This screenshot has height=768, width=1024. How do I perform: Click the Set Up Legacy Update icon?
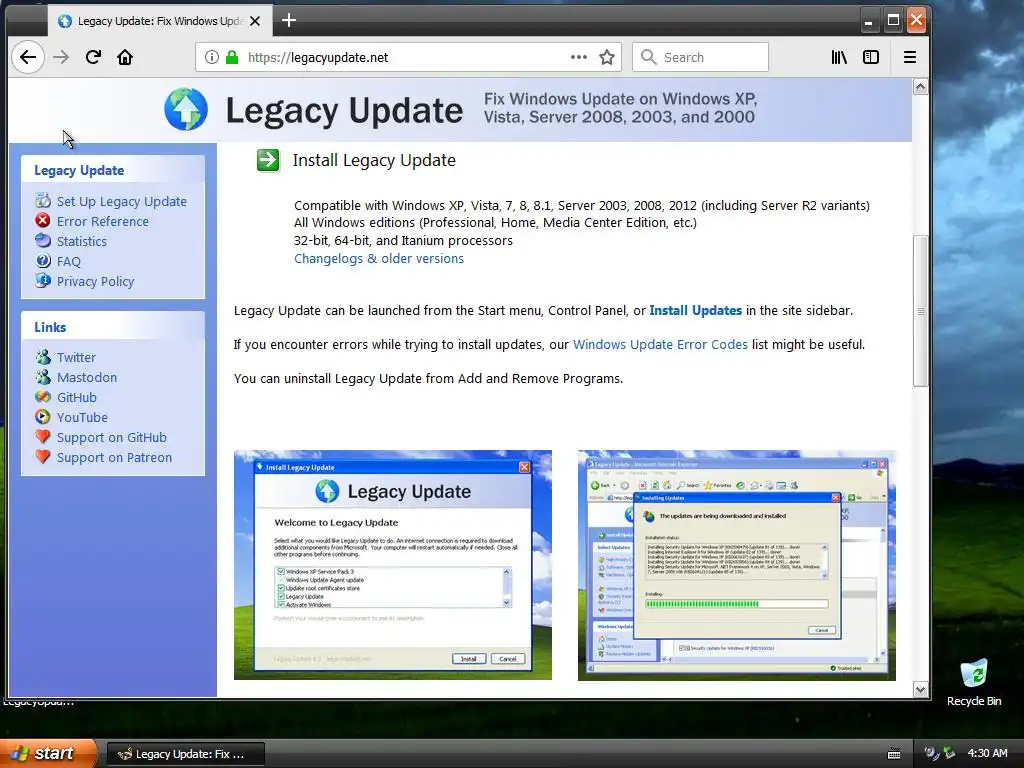click(43, 200)
